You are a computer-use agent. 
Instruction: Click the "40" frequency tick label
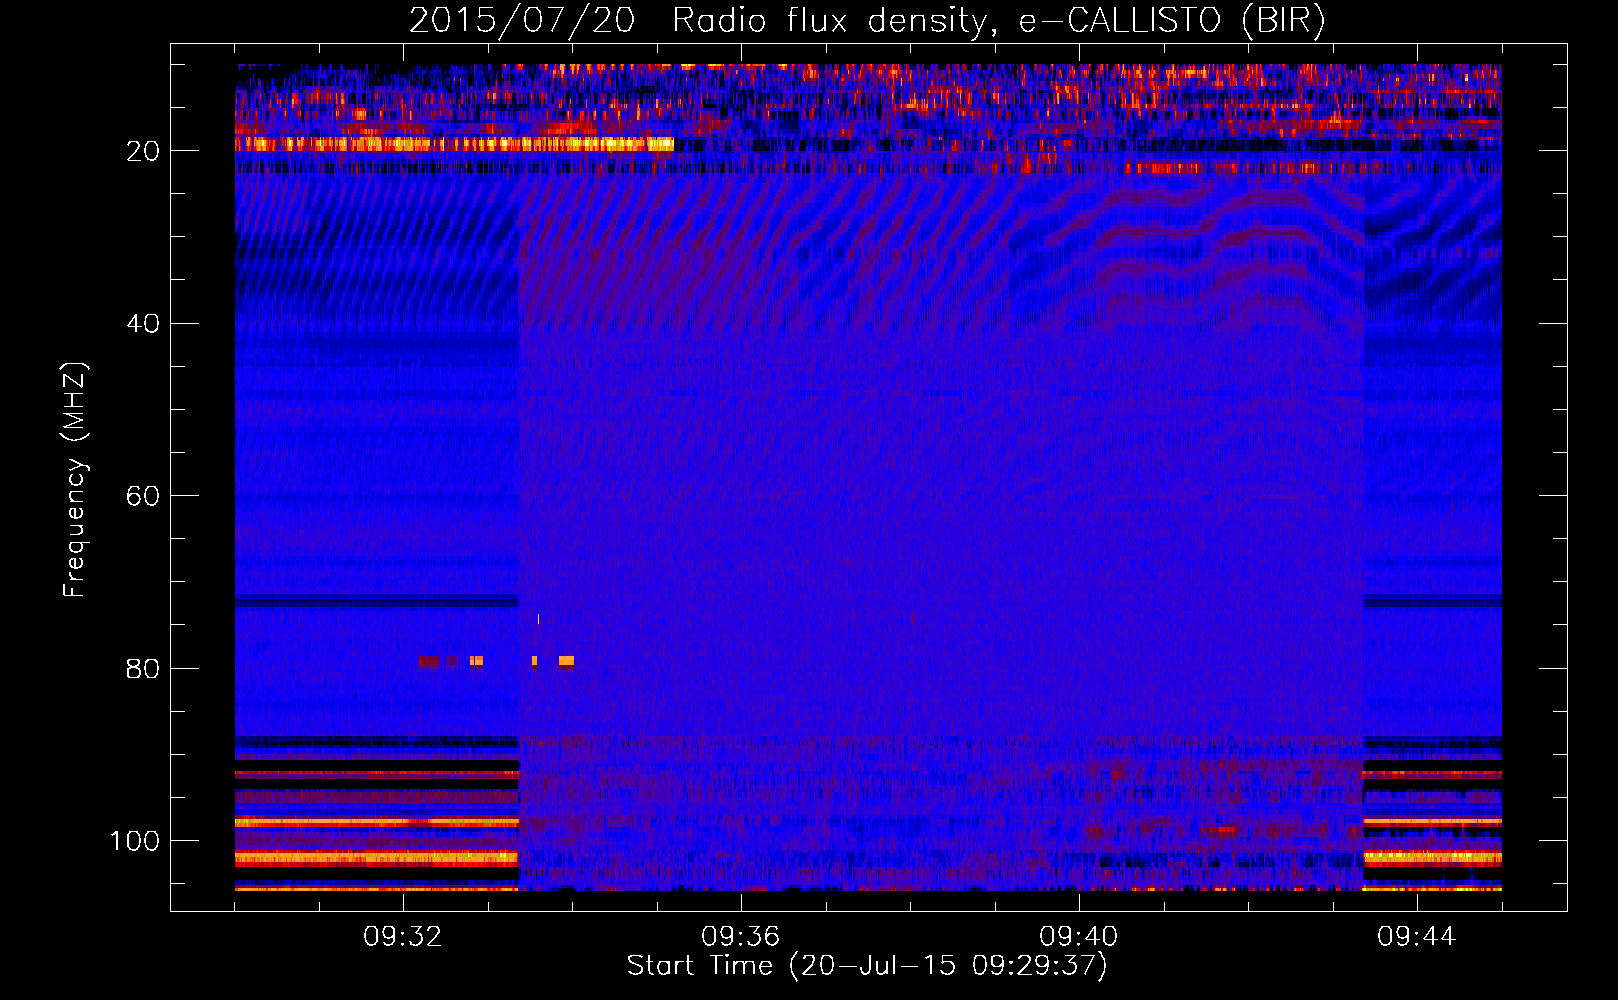coord(143,324)
